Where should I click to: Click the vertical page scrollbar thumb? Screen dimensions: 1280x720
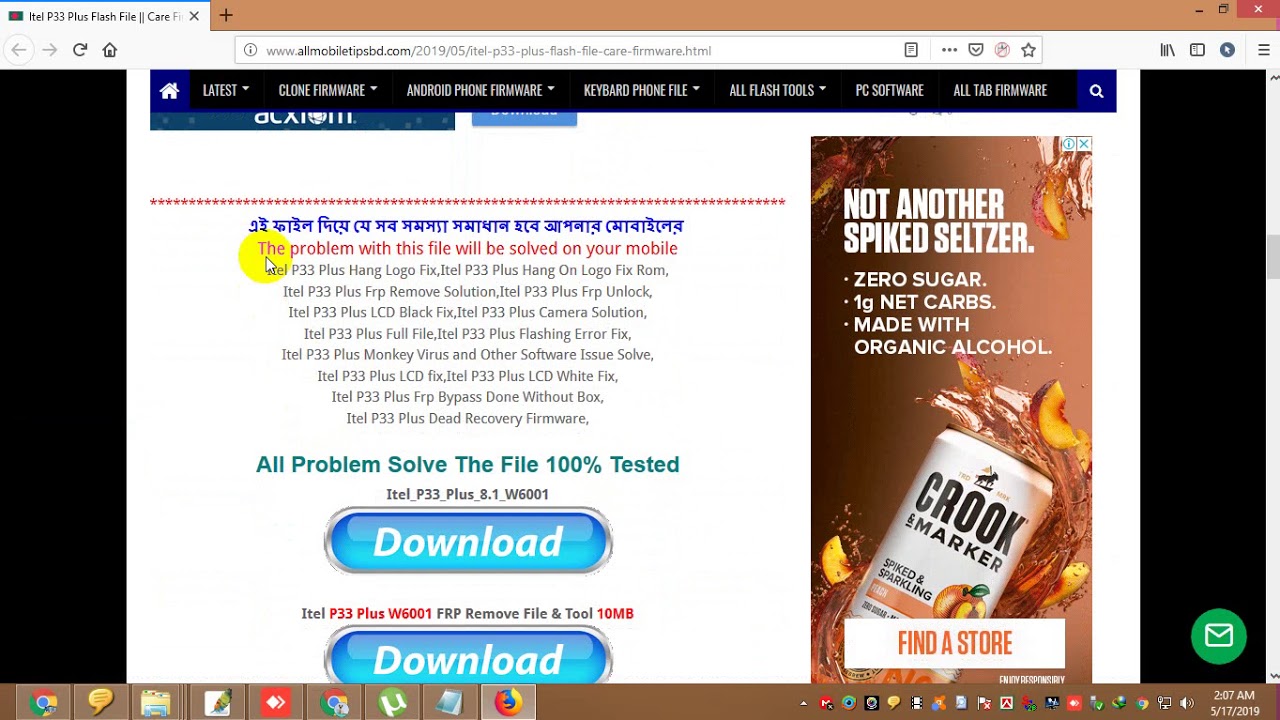(1272, 258)
